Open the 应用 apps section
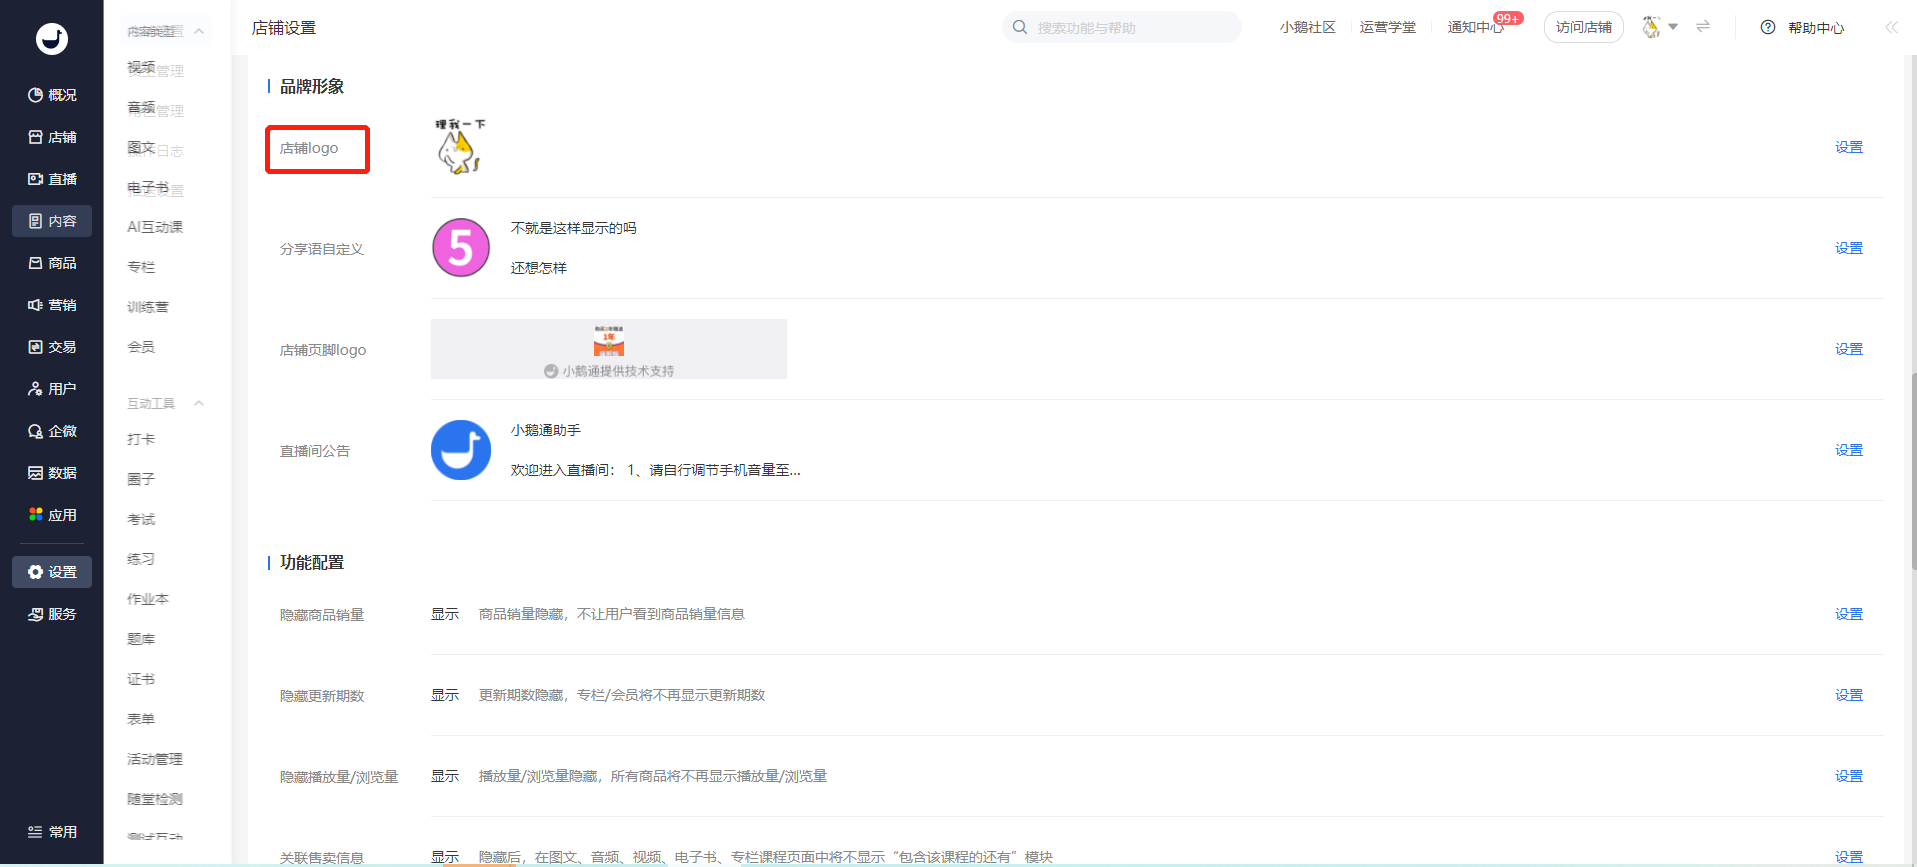The height and width of the screenshot is (867, 1917). 52,515
